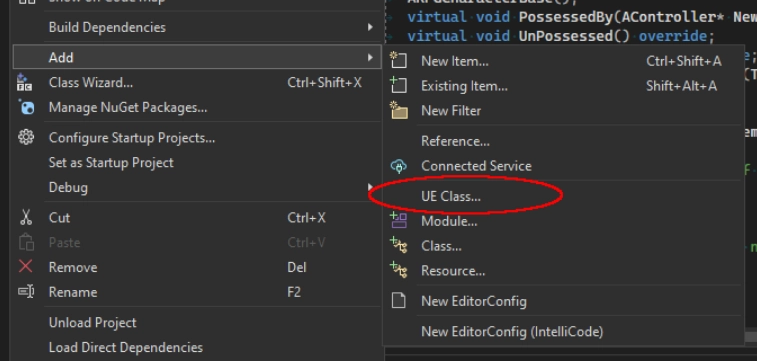Click the icon next to Class...

pos(398,246)
